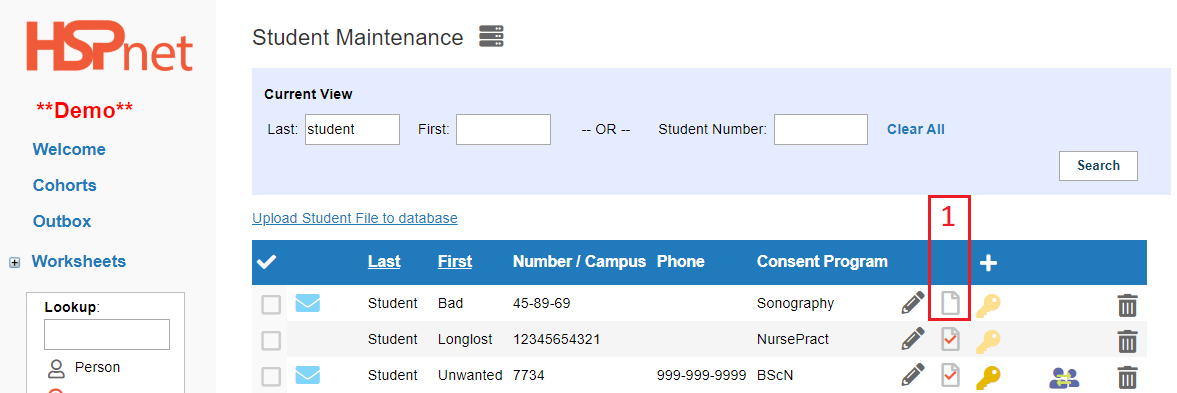
Task: Delete Student Longlost with the trash icon
Action: [1127, 340]
